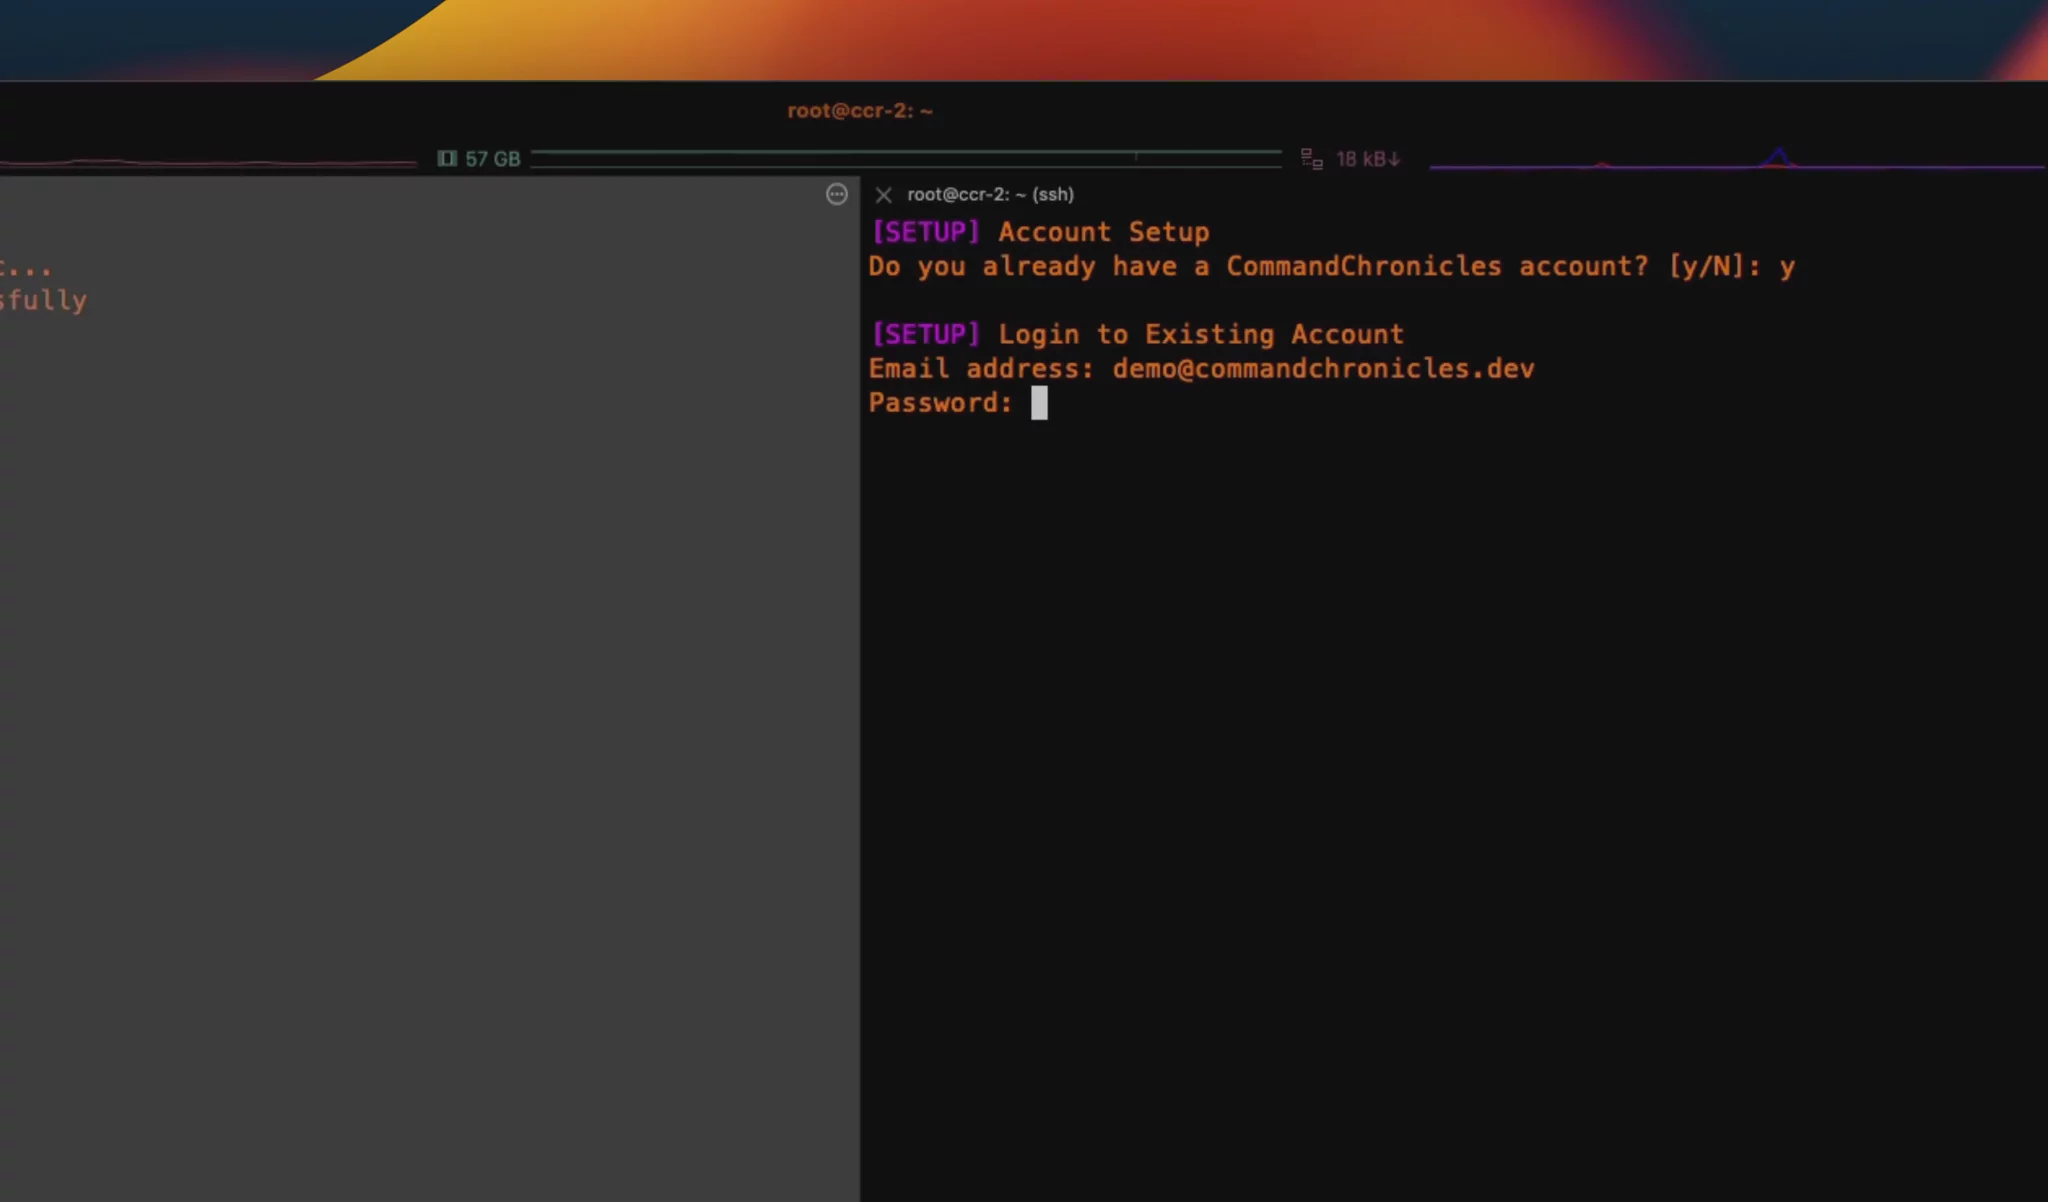Click the memory icon beside 57 GB
Screen dimensions: 2048x1202
pos(447,159)
